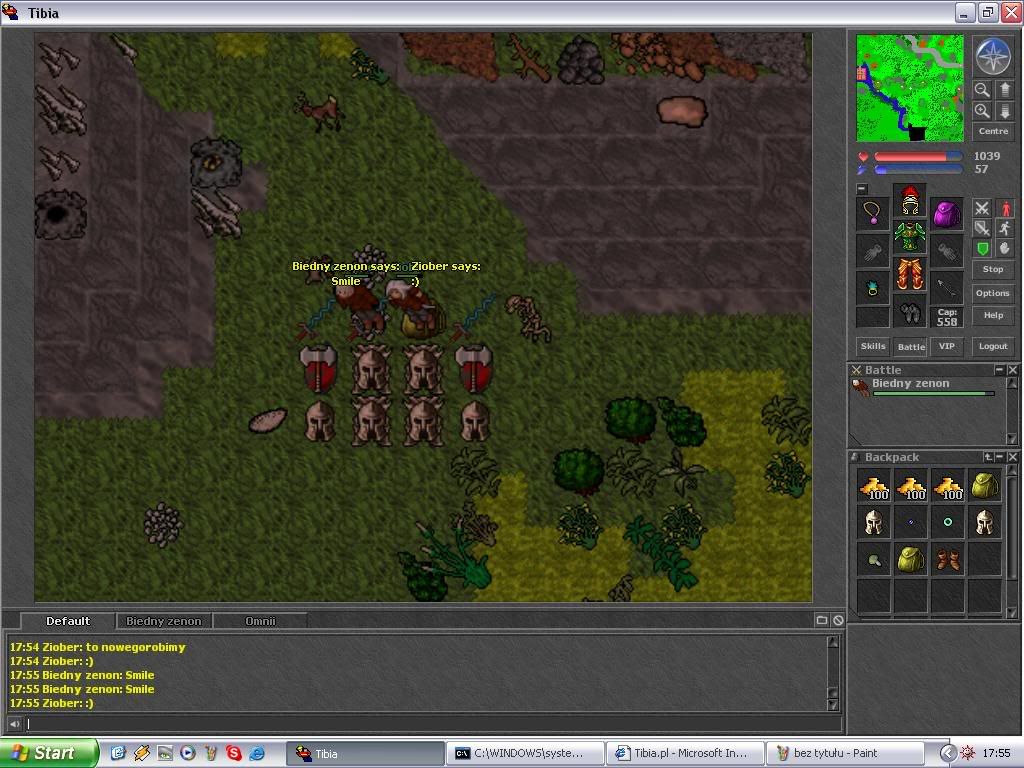Image resolution: width=1024 pixels, height=768 pixels.
Task: Click the ring equipment slot
Action: (x=872, y=287)
